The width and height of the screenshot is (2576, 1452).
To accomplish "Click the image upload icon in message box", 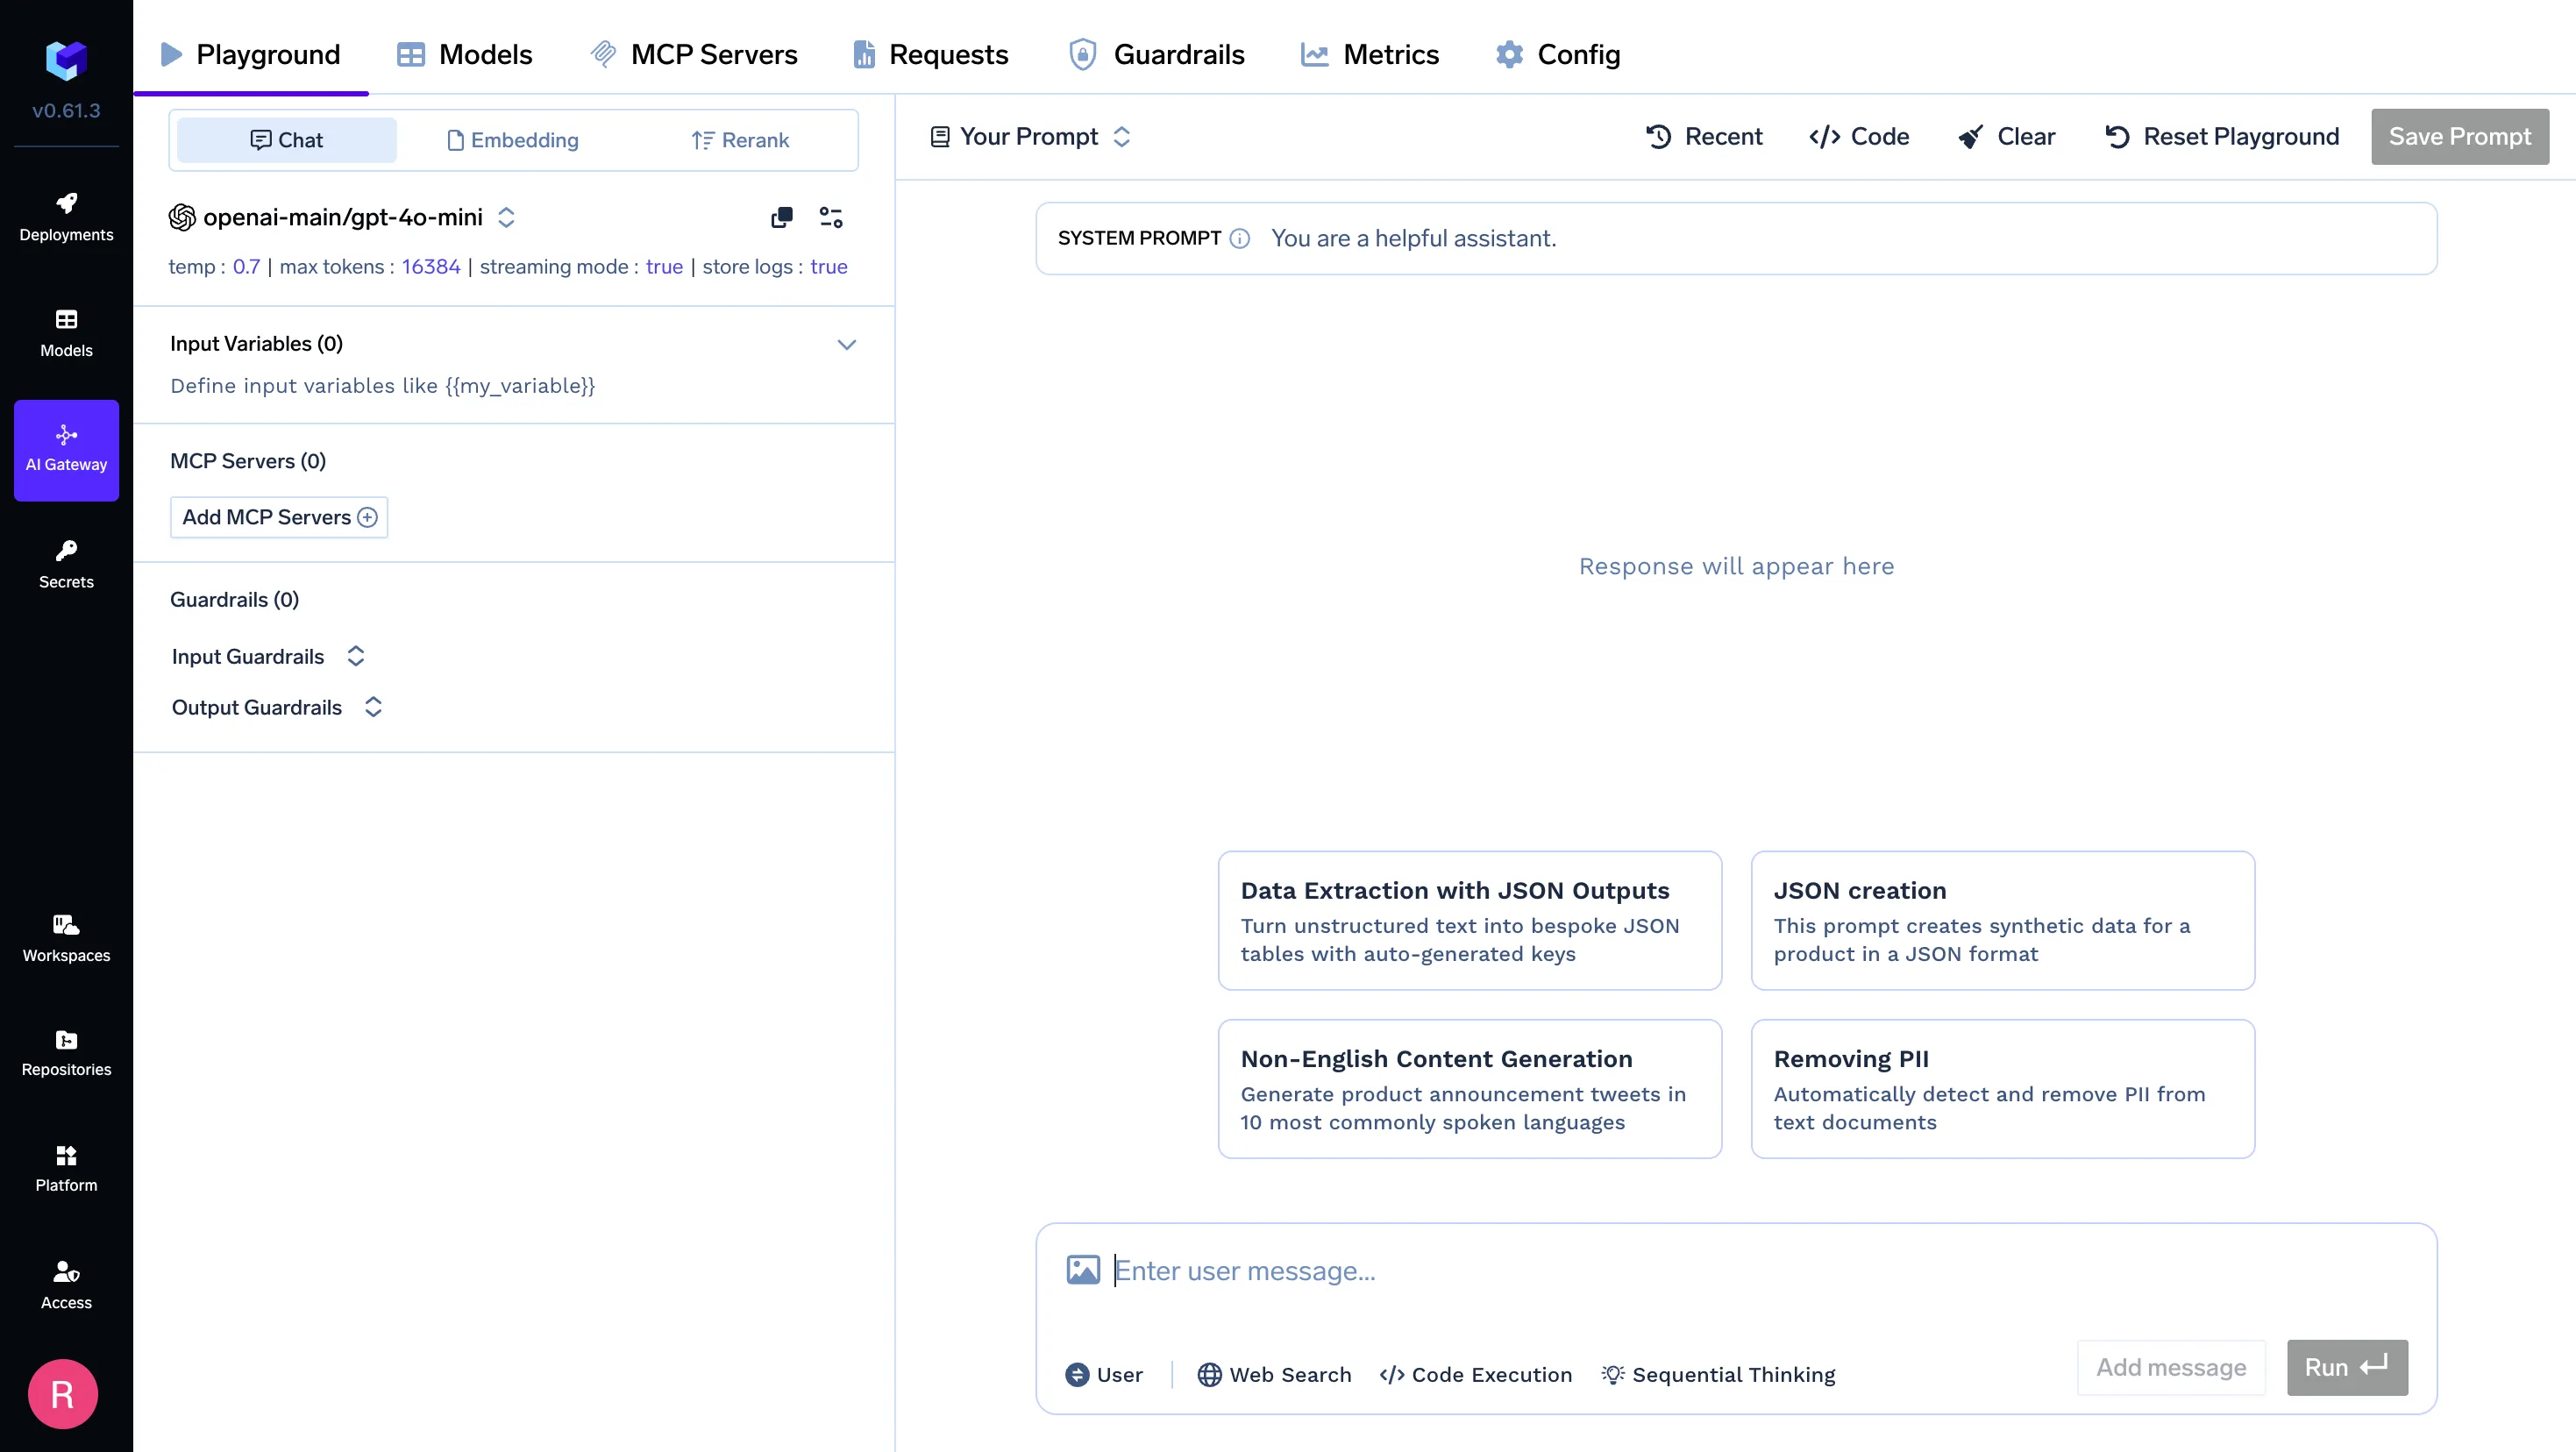I will [1083, 1270].
